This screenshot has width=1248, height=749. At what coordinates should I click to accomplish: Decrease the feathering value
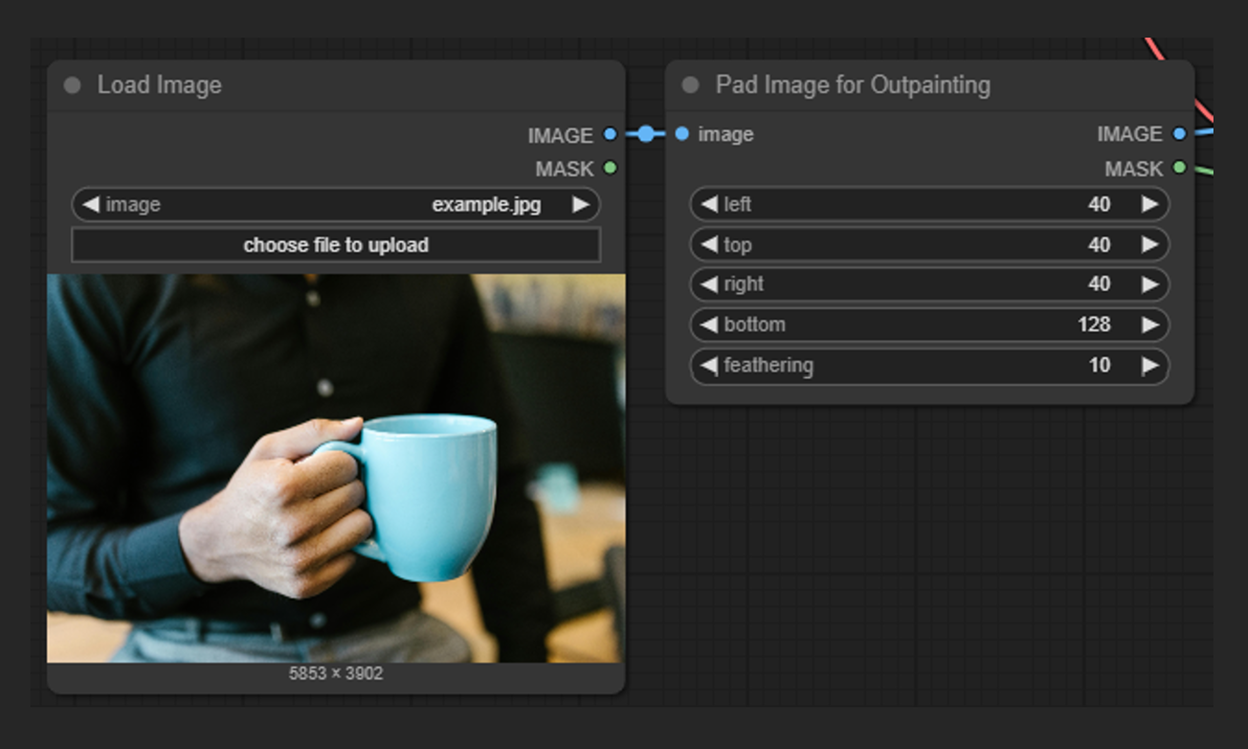(709, 365)
